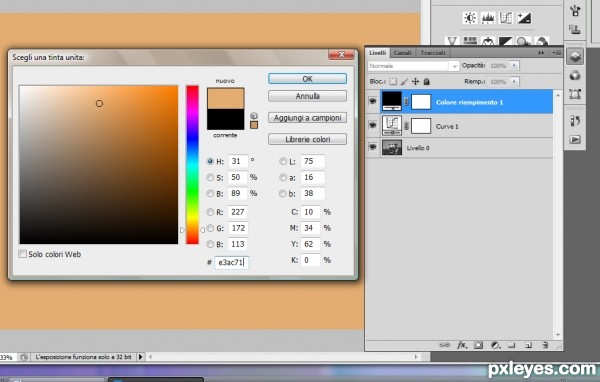600x382 pixels.
Task: Open the Normale blend mode dropdown
Action: tap(413, 66)
